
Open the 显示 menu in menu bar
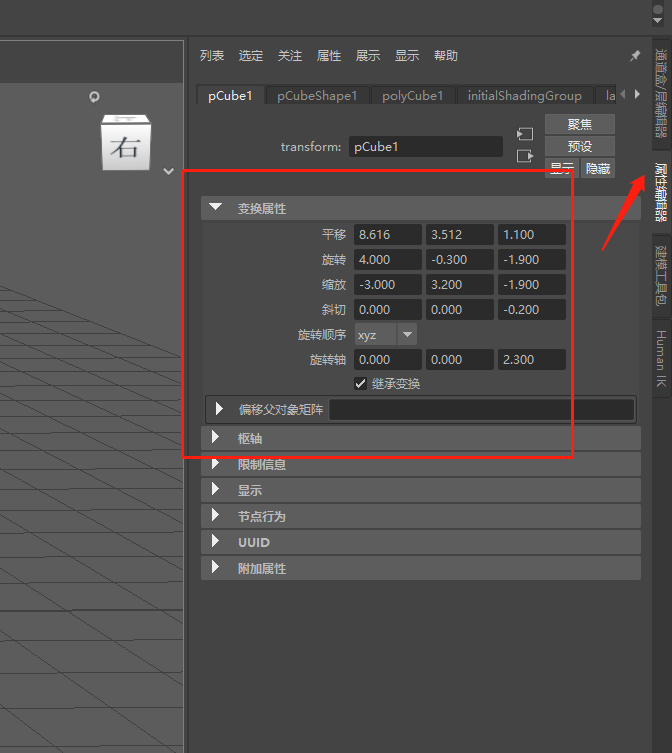click(x=407, y=56)
